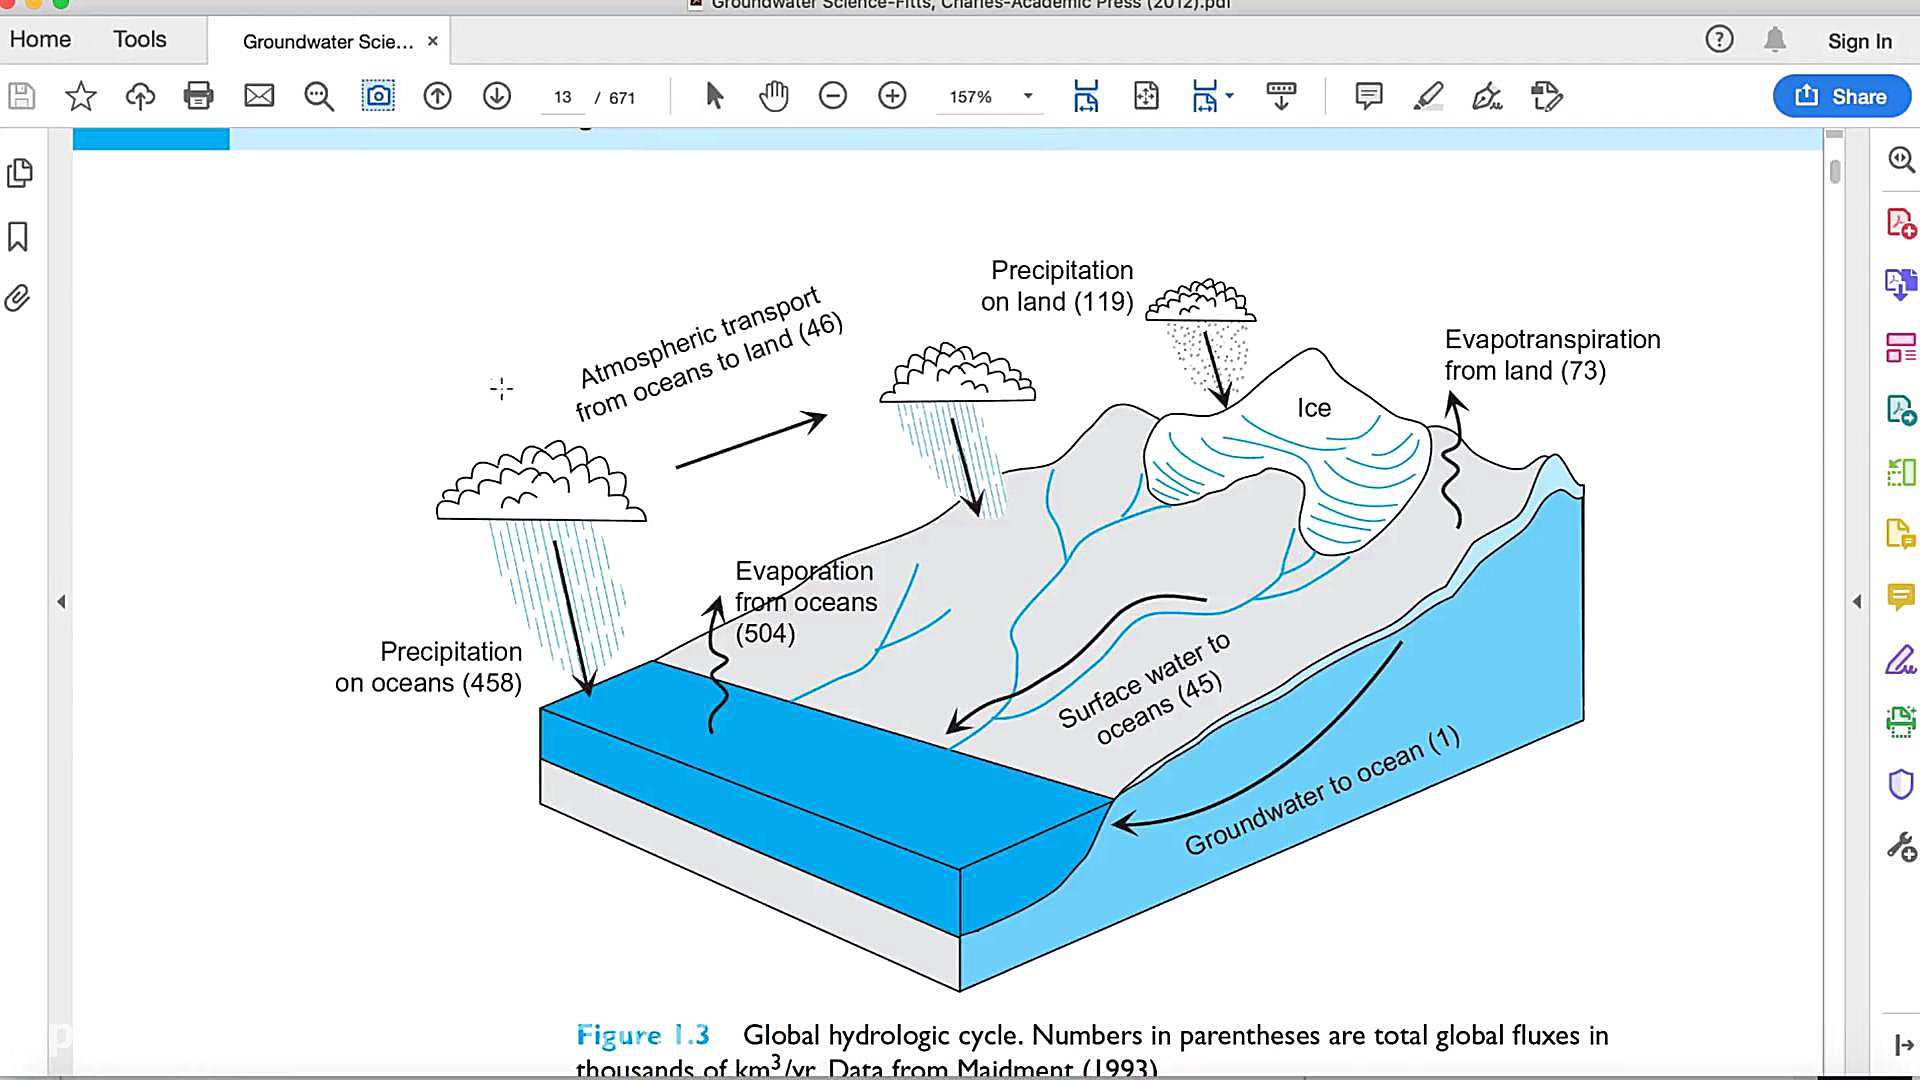Click the page number input field
This screenshot has height=1080, width=1920.
(563, 97)
